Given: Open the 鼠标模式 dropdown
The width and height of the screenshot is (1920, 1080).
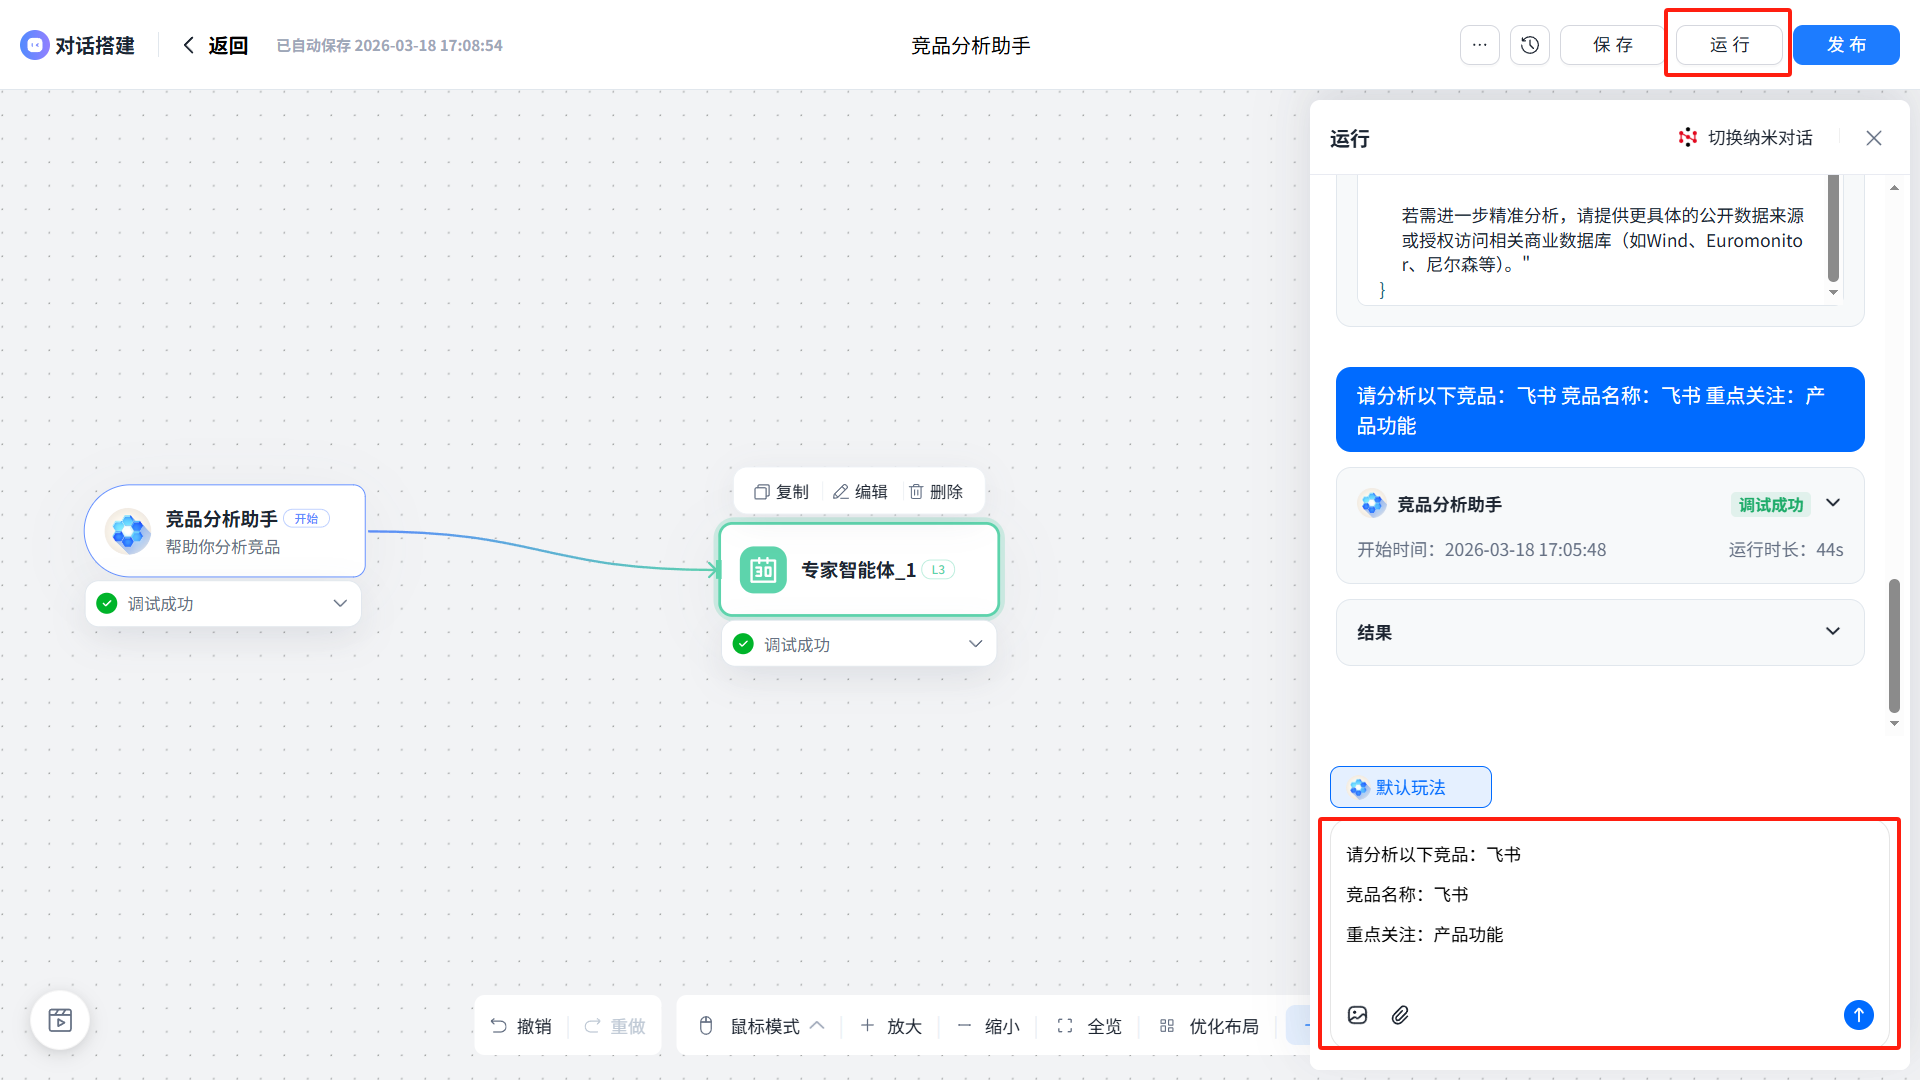Looking at the screenshot, I should tap(764, 1026).
